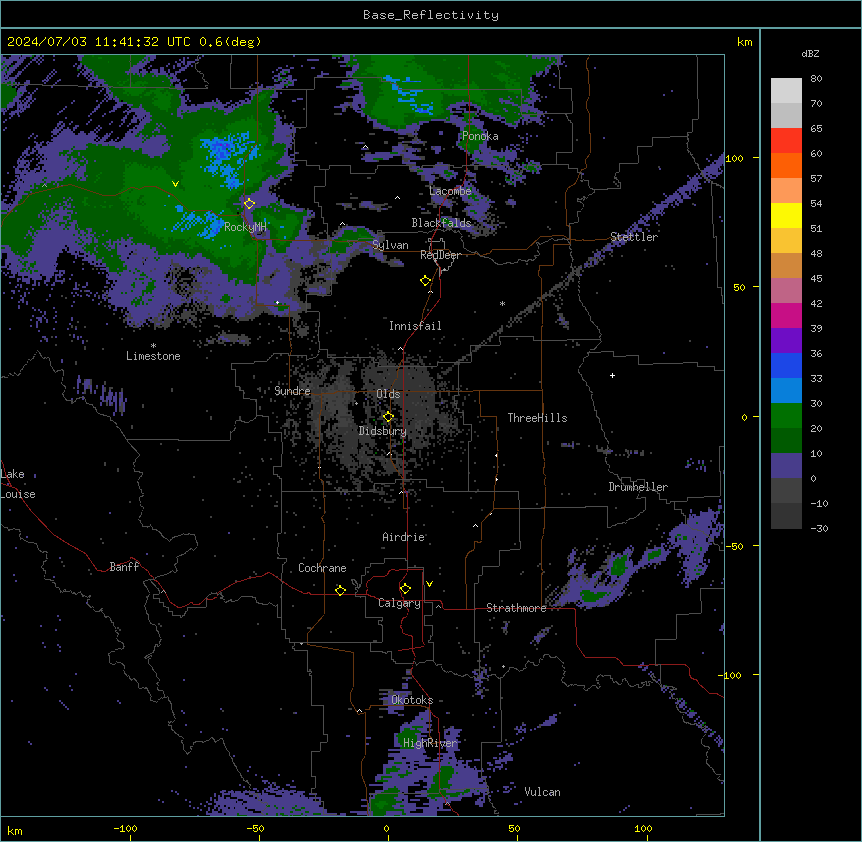Select the yellow diamond marker south of RedDeer
The height and width of the screenshot is (842, 862).
click(425, 281)
